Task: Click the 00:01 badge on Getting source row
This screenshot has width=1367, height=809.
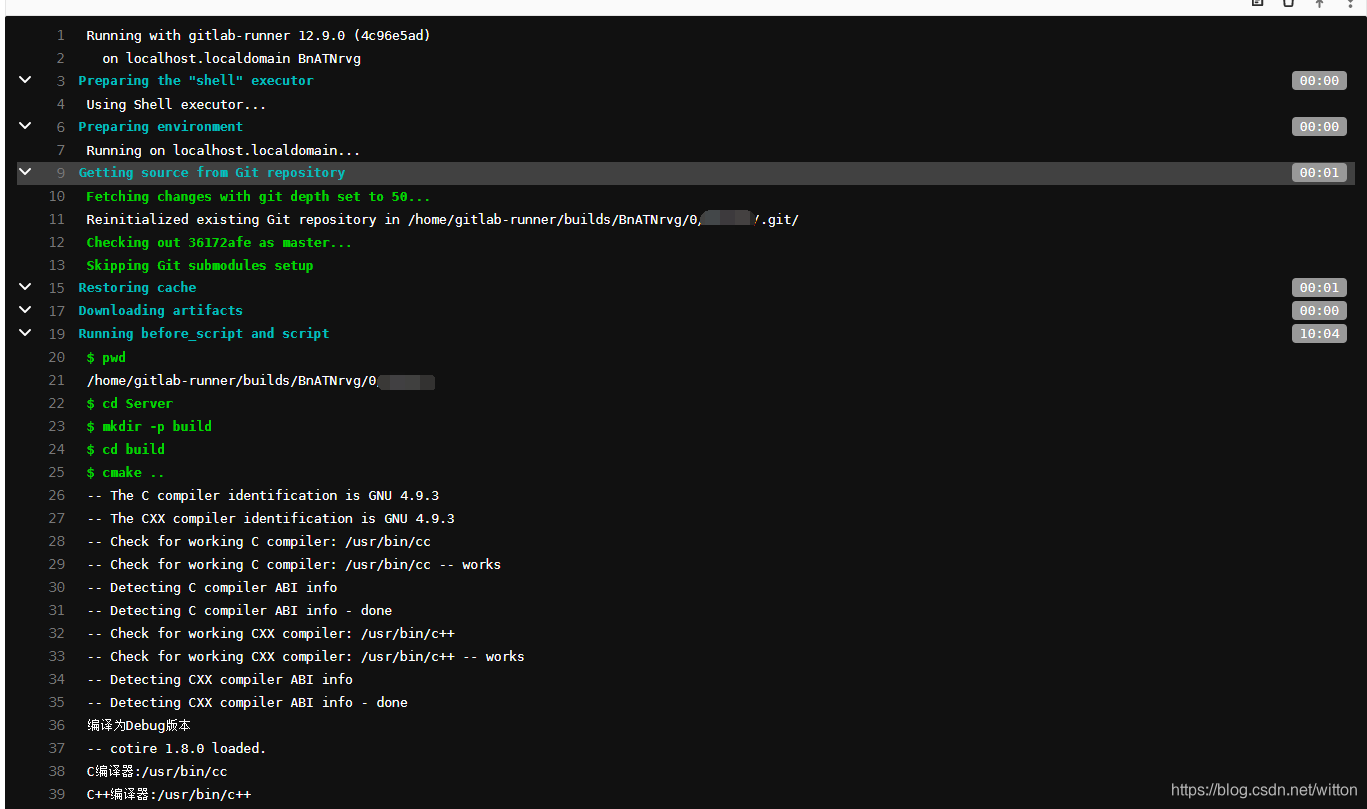Action: (x=1319, y=173)
